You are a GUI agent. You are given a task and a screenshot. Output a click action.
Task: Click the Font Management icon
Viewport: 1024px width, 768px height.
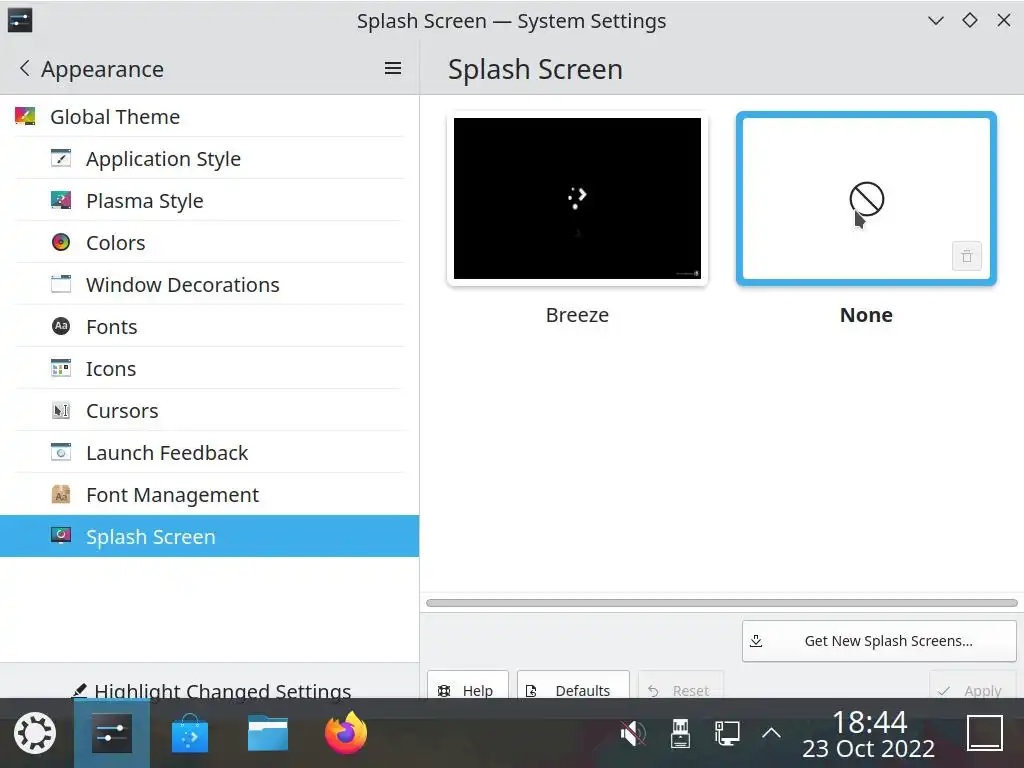point(61,494)
